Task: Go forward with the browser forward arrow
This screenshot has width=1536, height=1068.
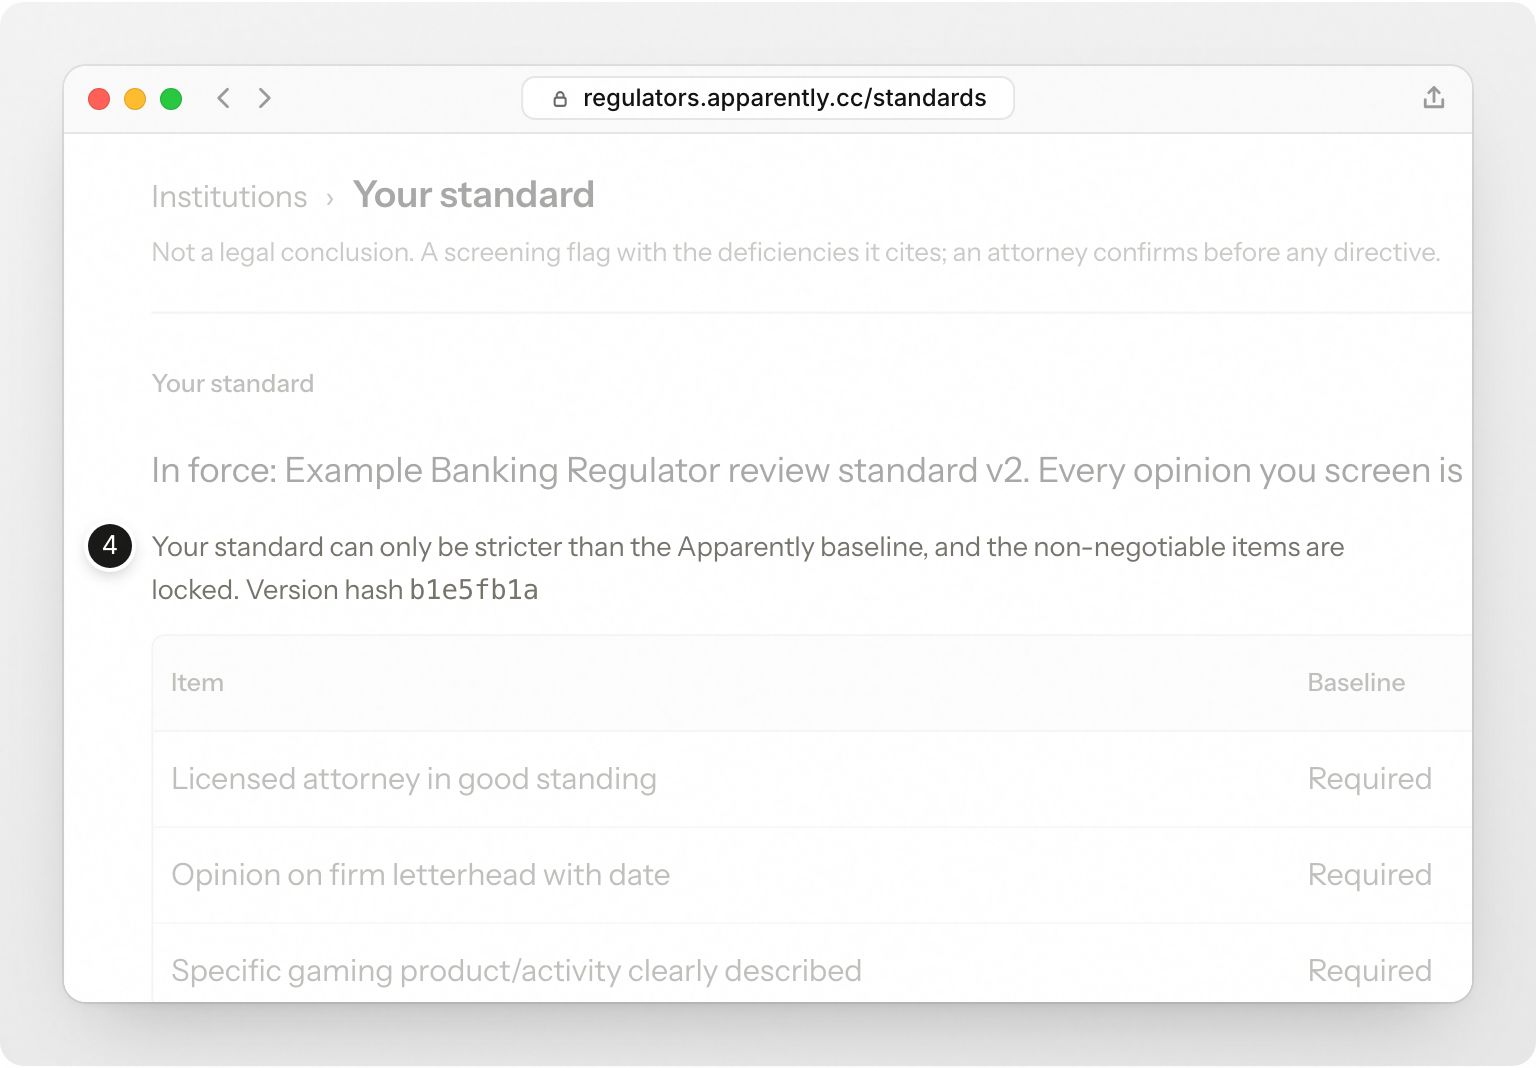Action: point(264,98)
